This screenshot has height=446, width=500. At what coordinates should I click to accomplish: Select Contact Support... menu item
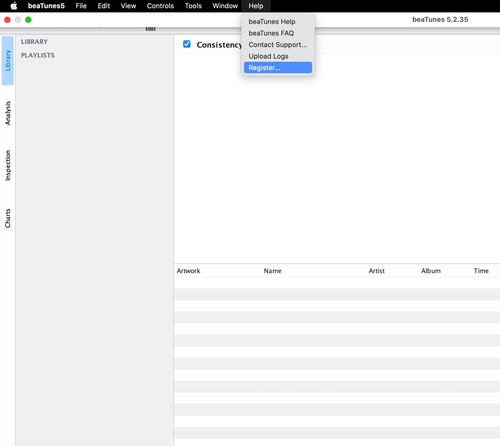pos(278,45)
